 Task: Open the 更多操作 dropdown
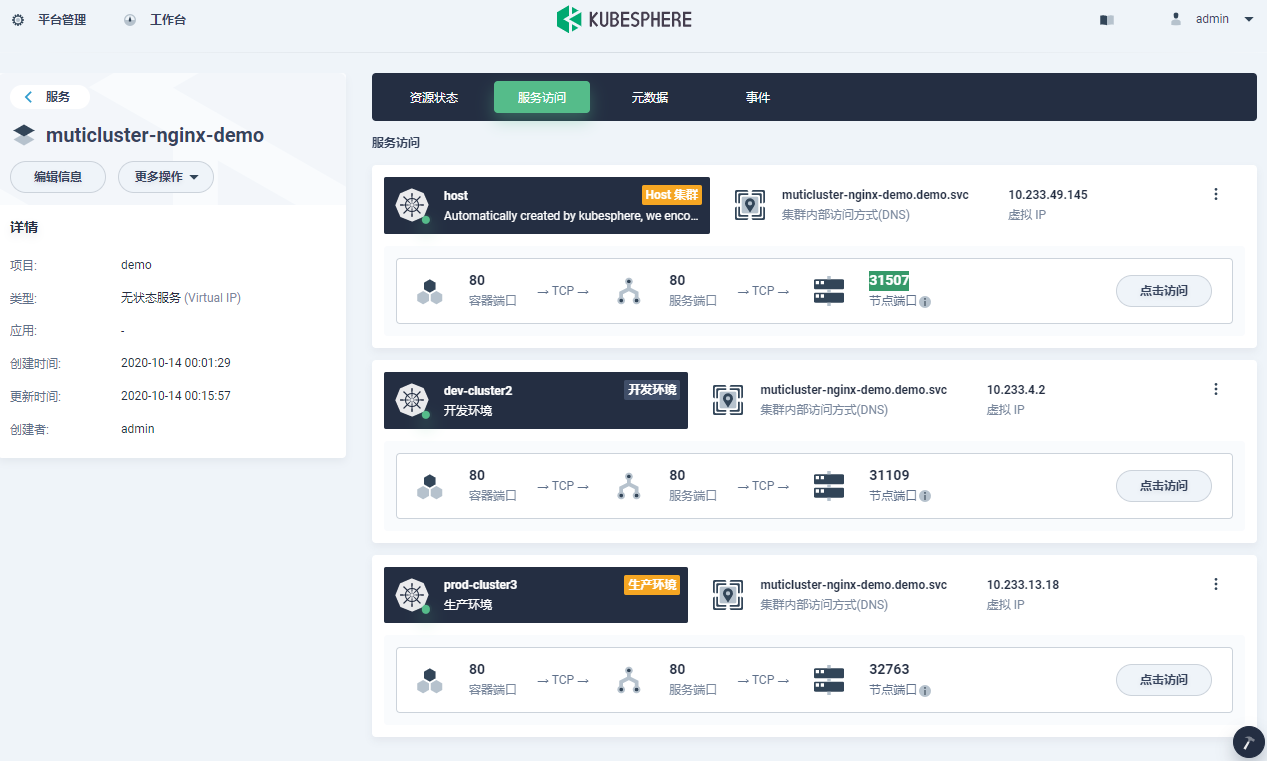pos(166,177)
